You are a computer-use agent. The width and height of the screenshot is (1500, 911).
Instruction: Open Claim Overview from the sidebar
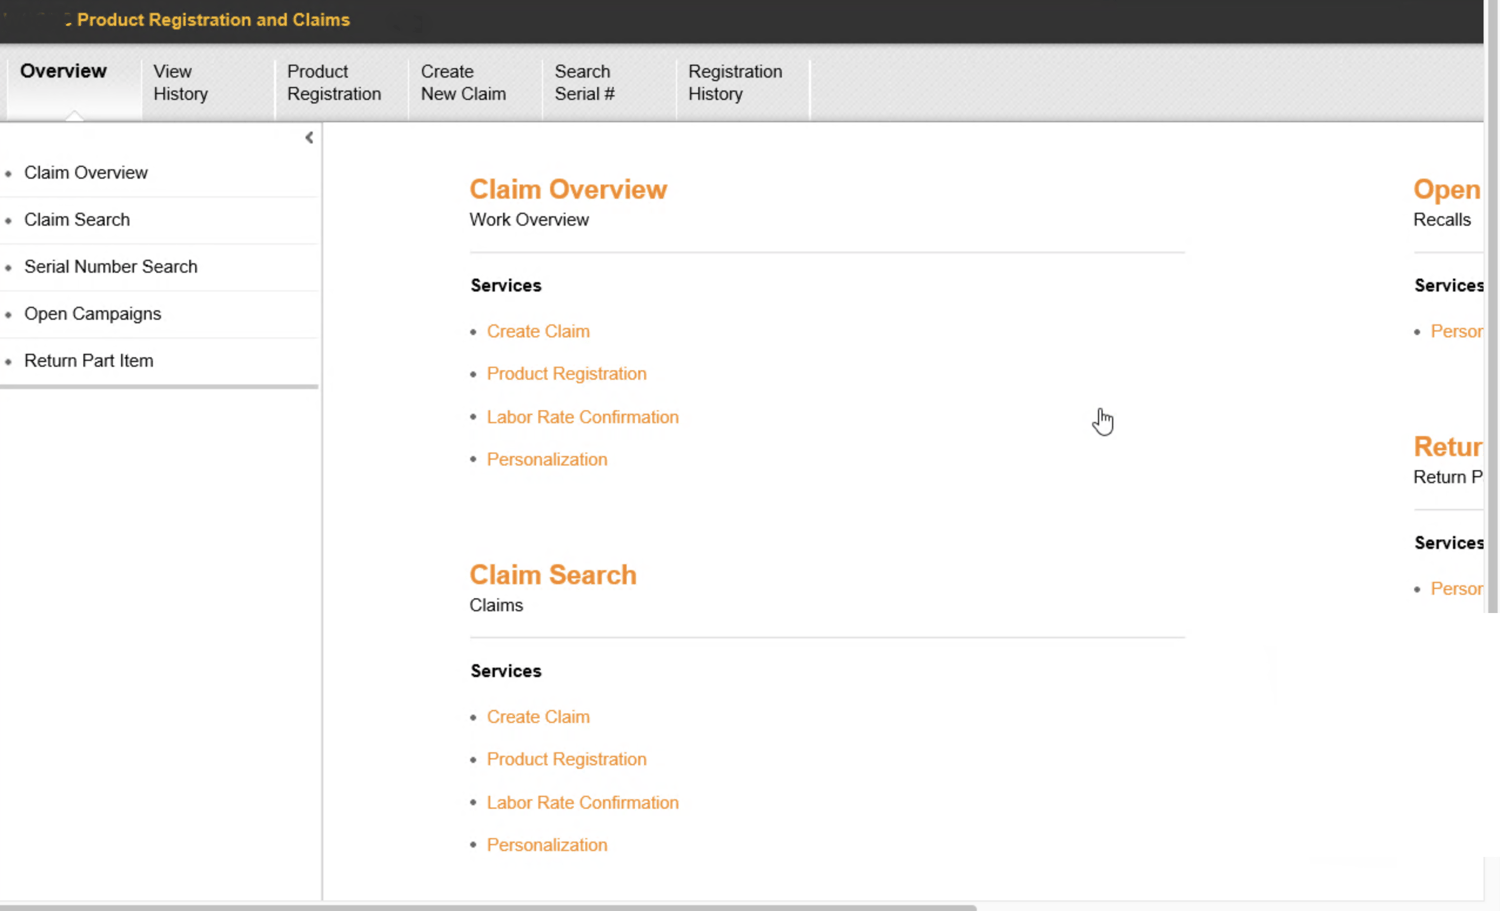pyautogui.click(x=86, y=172)
